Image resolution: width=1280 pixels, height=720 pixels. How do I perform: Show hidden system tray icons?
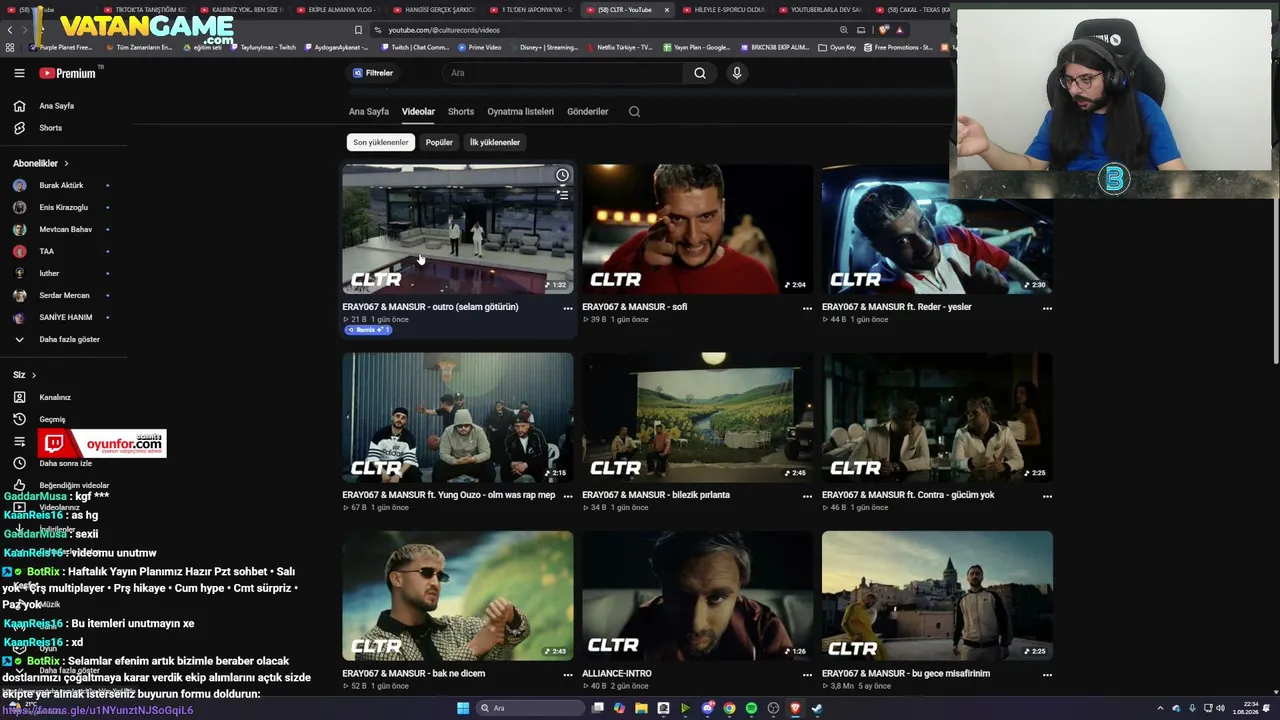coord(1162,708)
